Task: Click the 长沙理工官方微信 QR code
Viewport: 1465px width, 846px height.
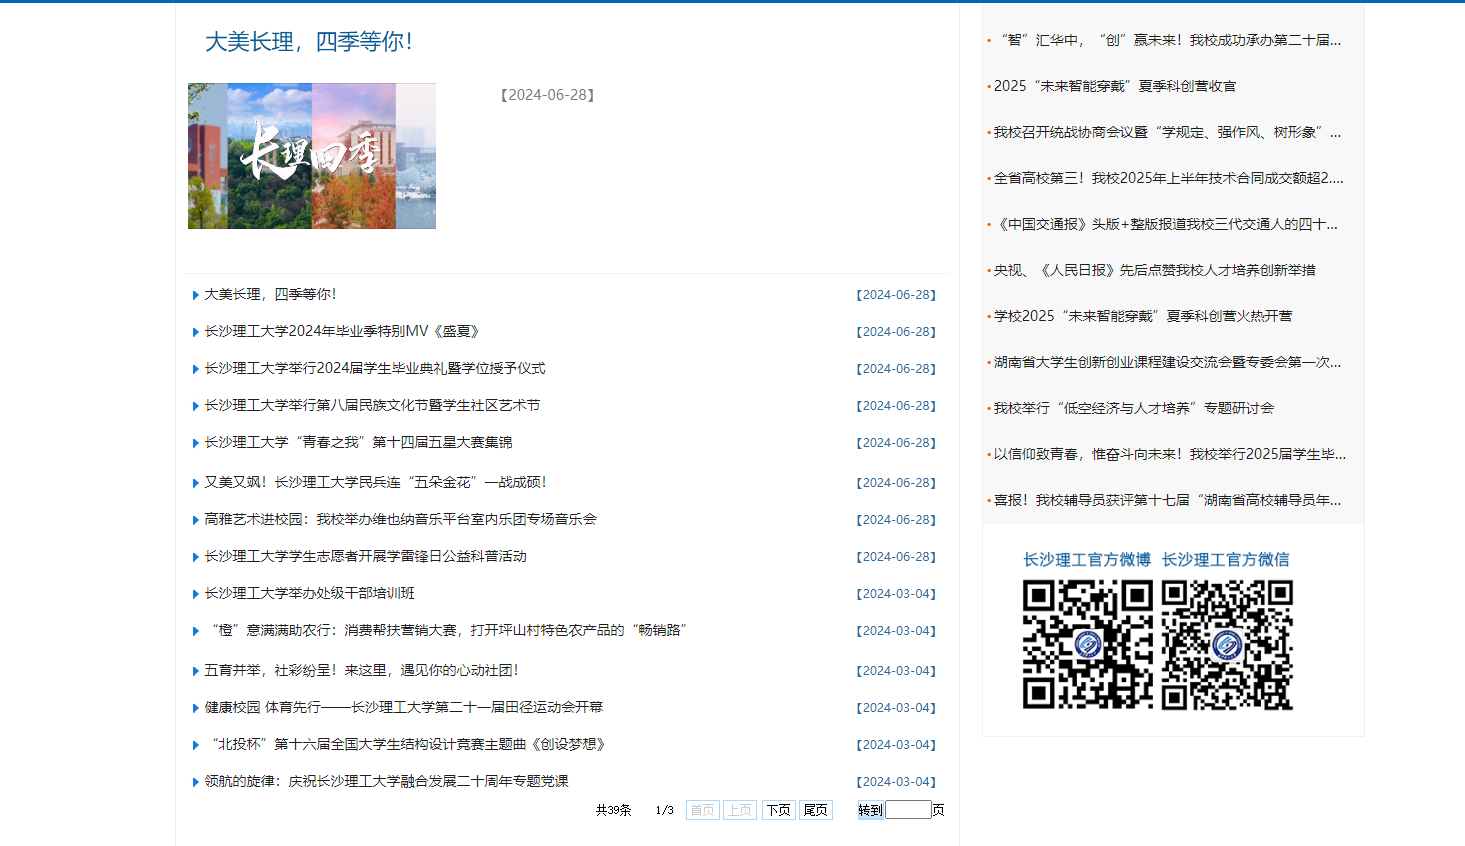Action: (x=1226, y=646)
